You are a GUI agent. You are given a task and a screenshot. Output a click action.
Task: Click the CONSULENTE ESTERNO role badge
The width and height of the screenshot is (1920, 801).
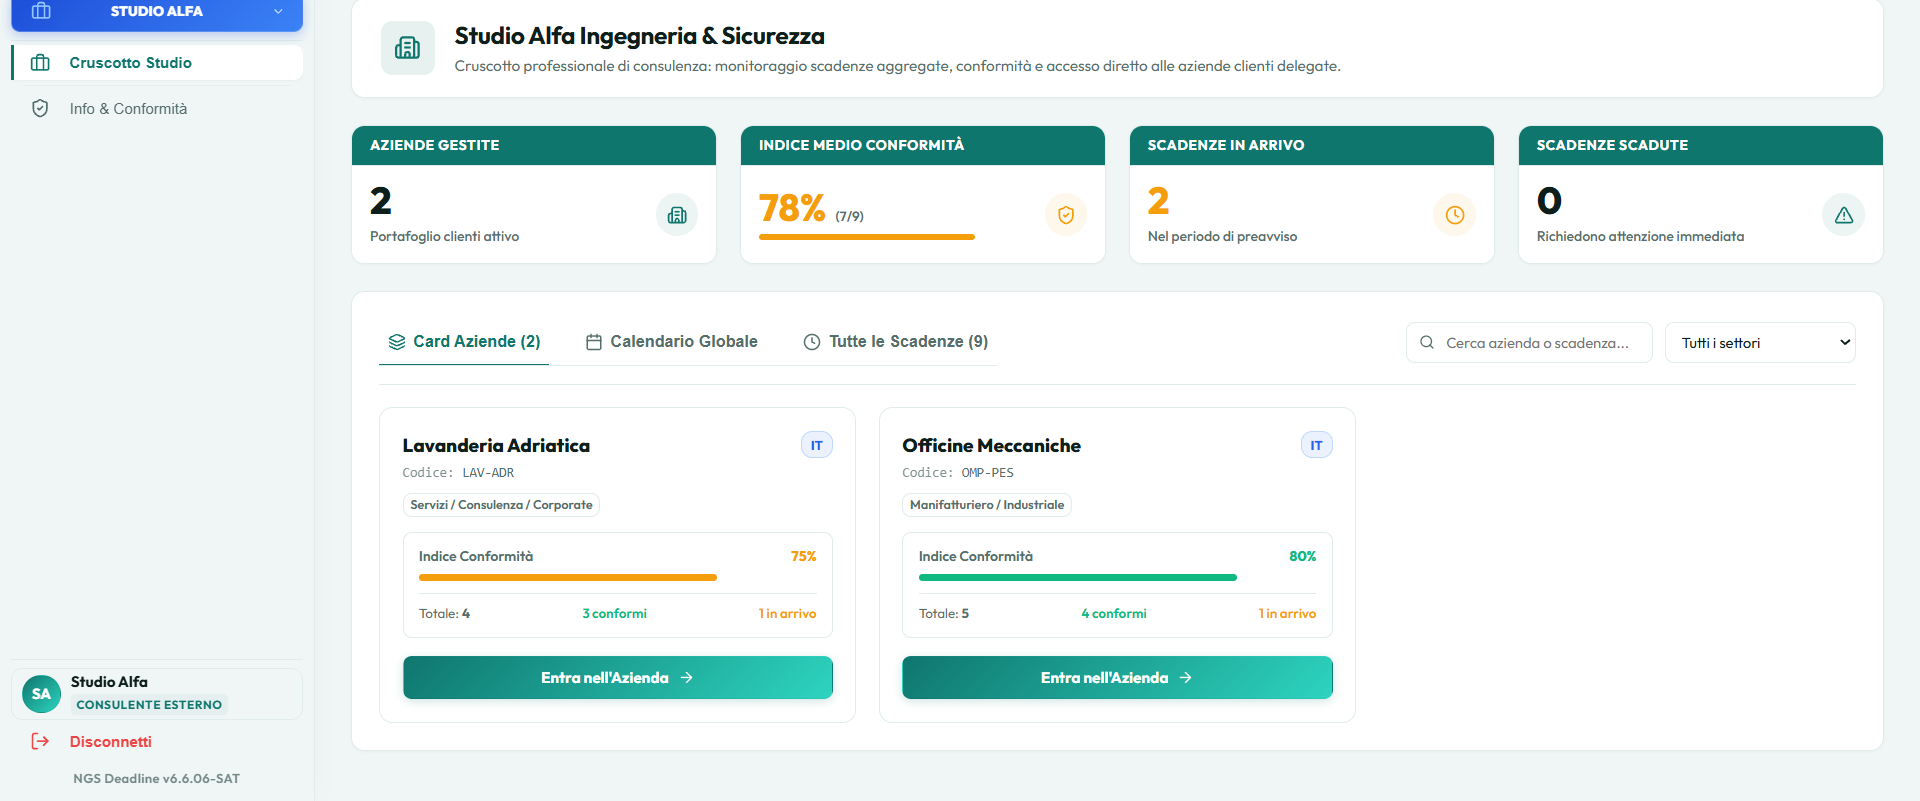point(149,705)
